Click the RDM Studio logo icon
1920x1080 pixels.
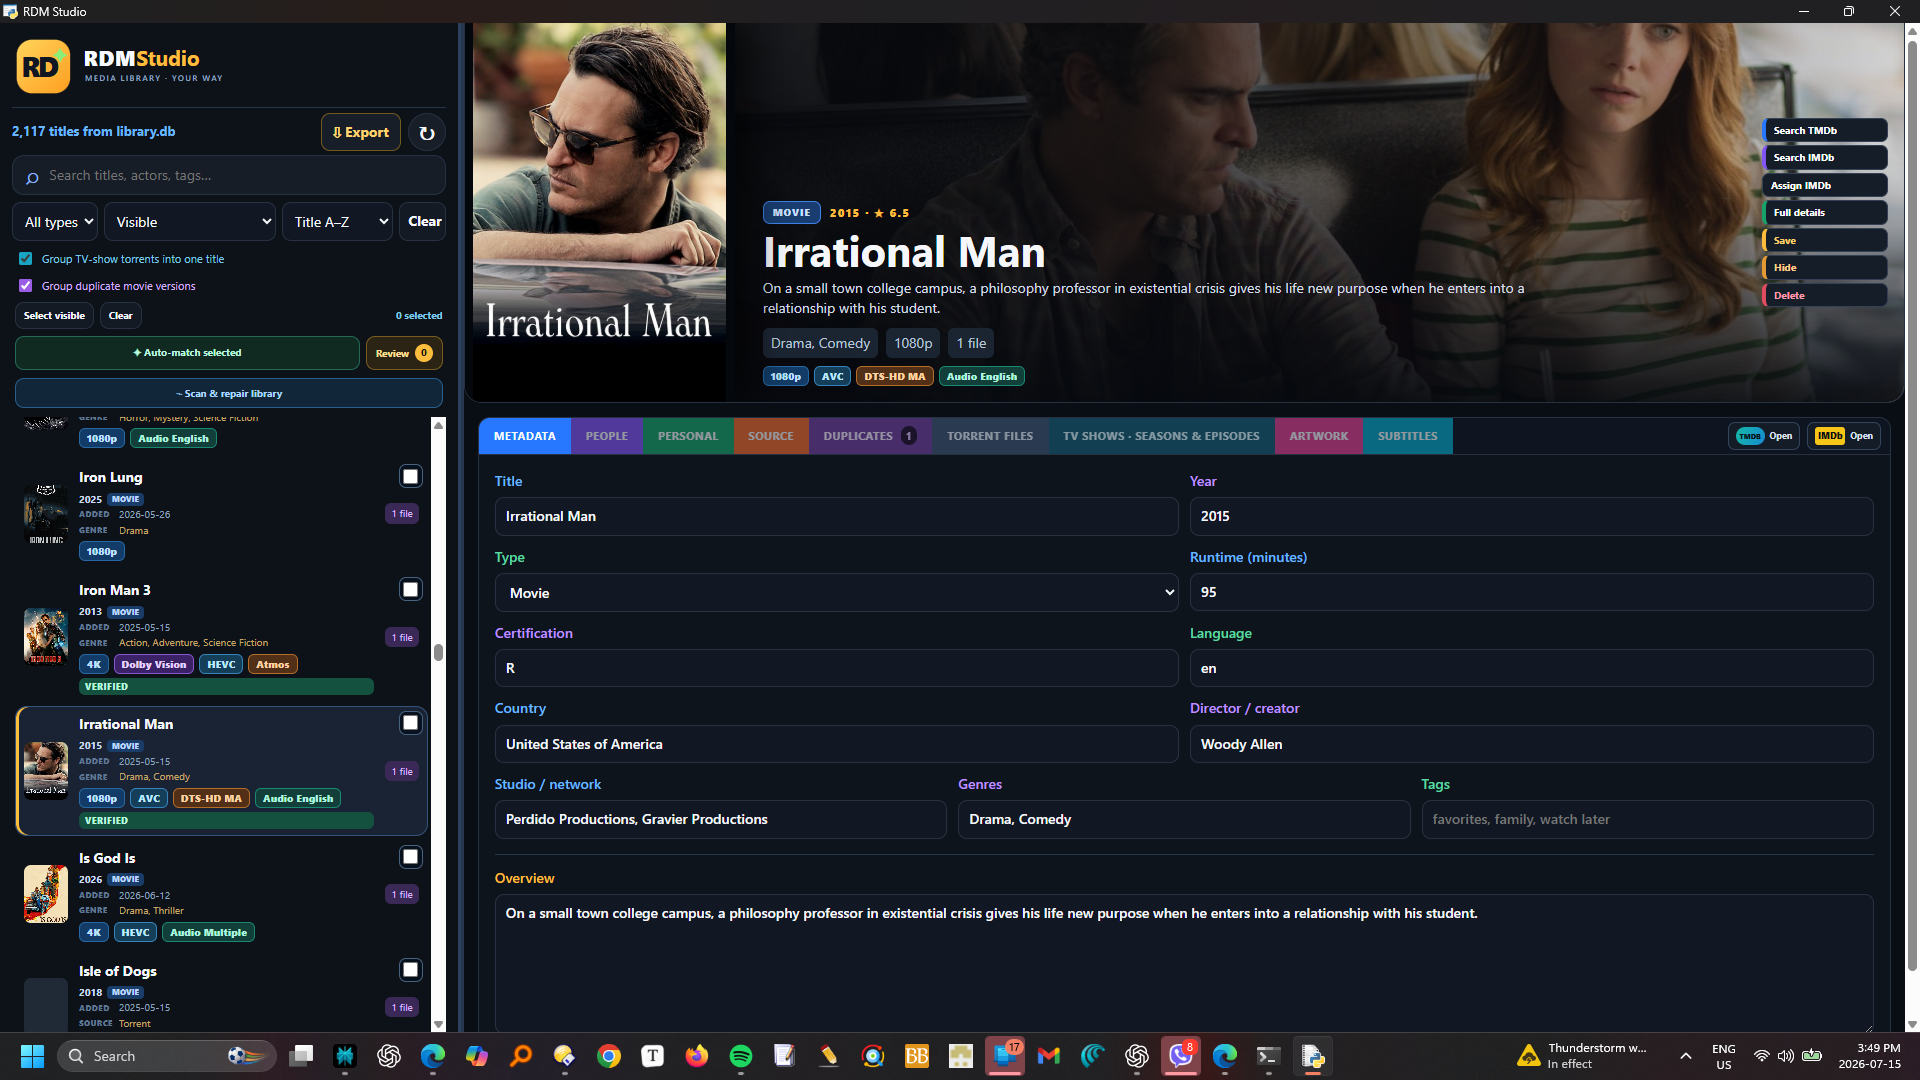coord(43,67)
